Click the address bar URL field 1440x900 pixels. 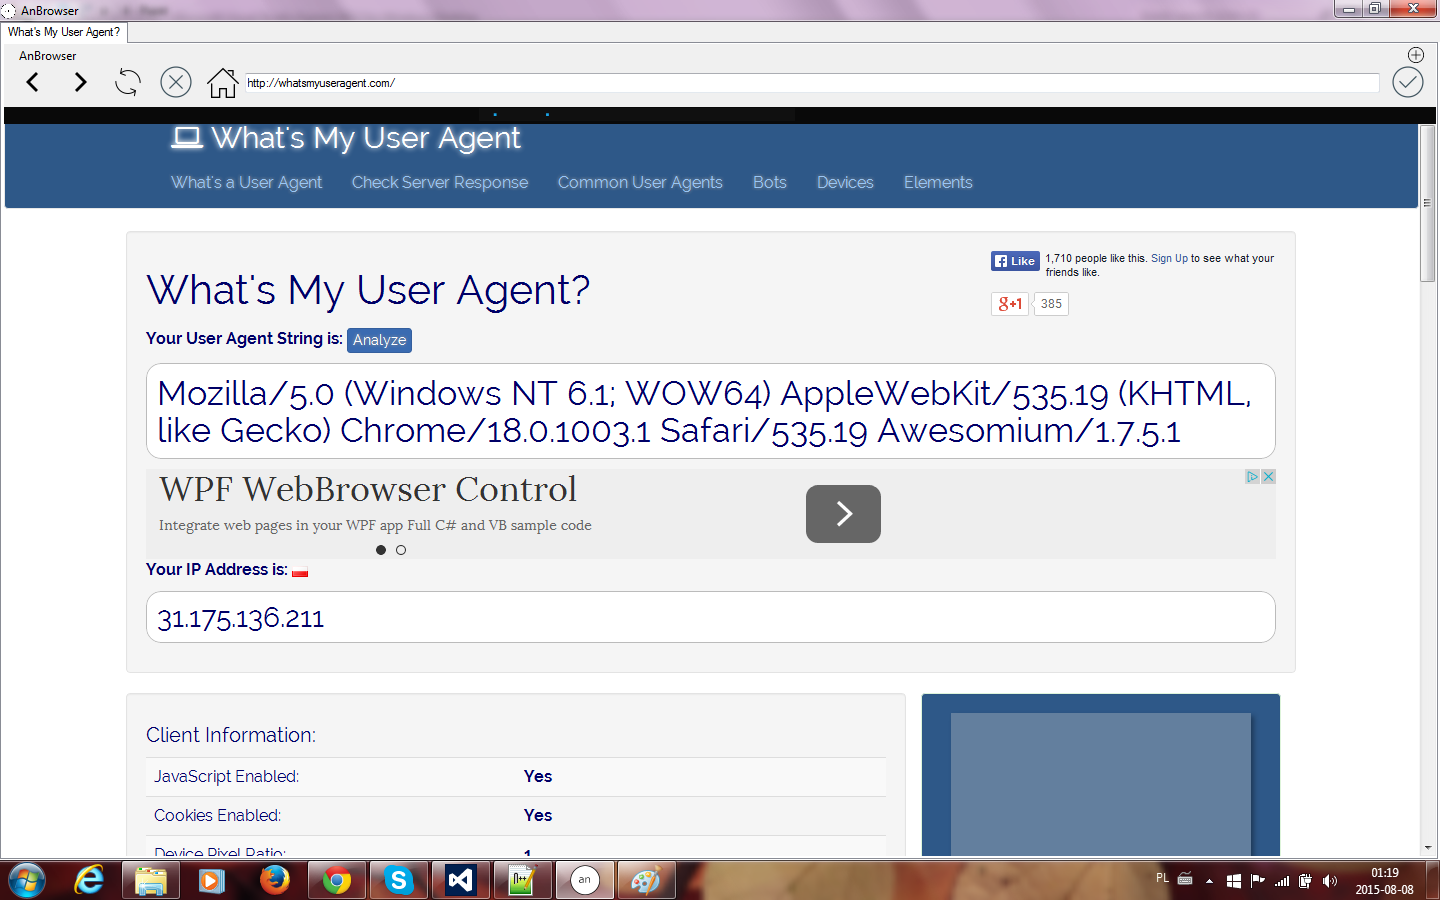812,83
